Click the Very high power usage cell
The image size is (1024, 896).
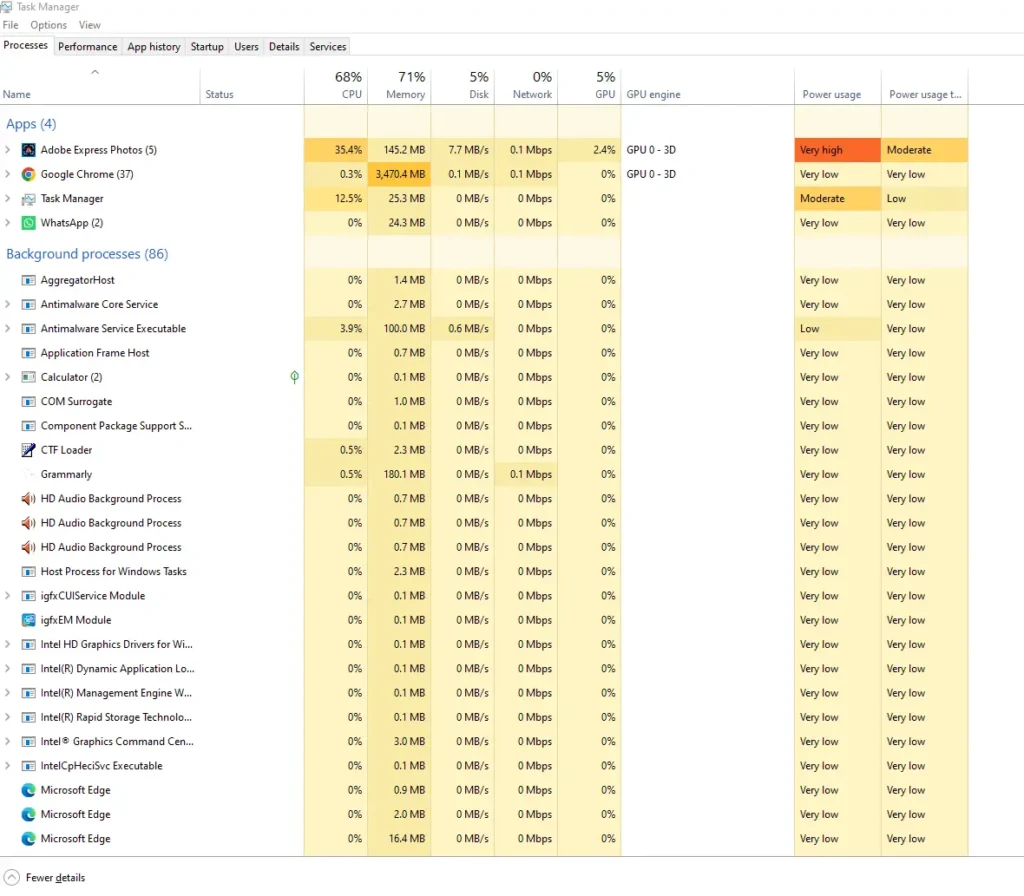pyautogui.click(x=837, y=150)
